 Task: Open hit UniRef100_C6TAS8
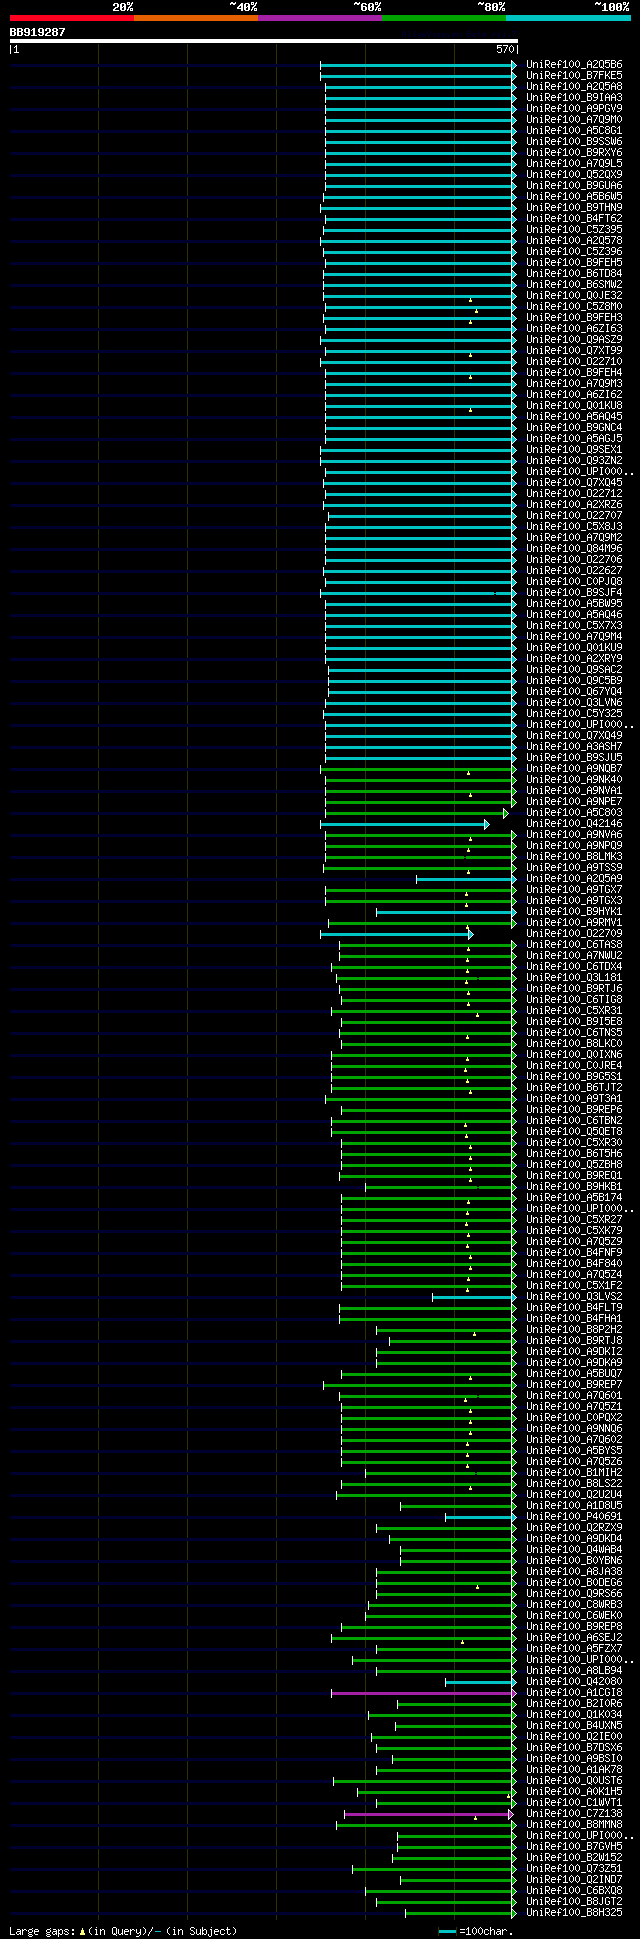pos(574,945)
